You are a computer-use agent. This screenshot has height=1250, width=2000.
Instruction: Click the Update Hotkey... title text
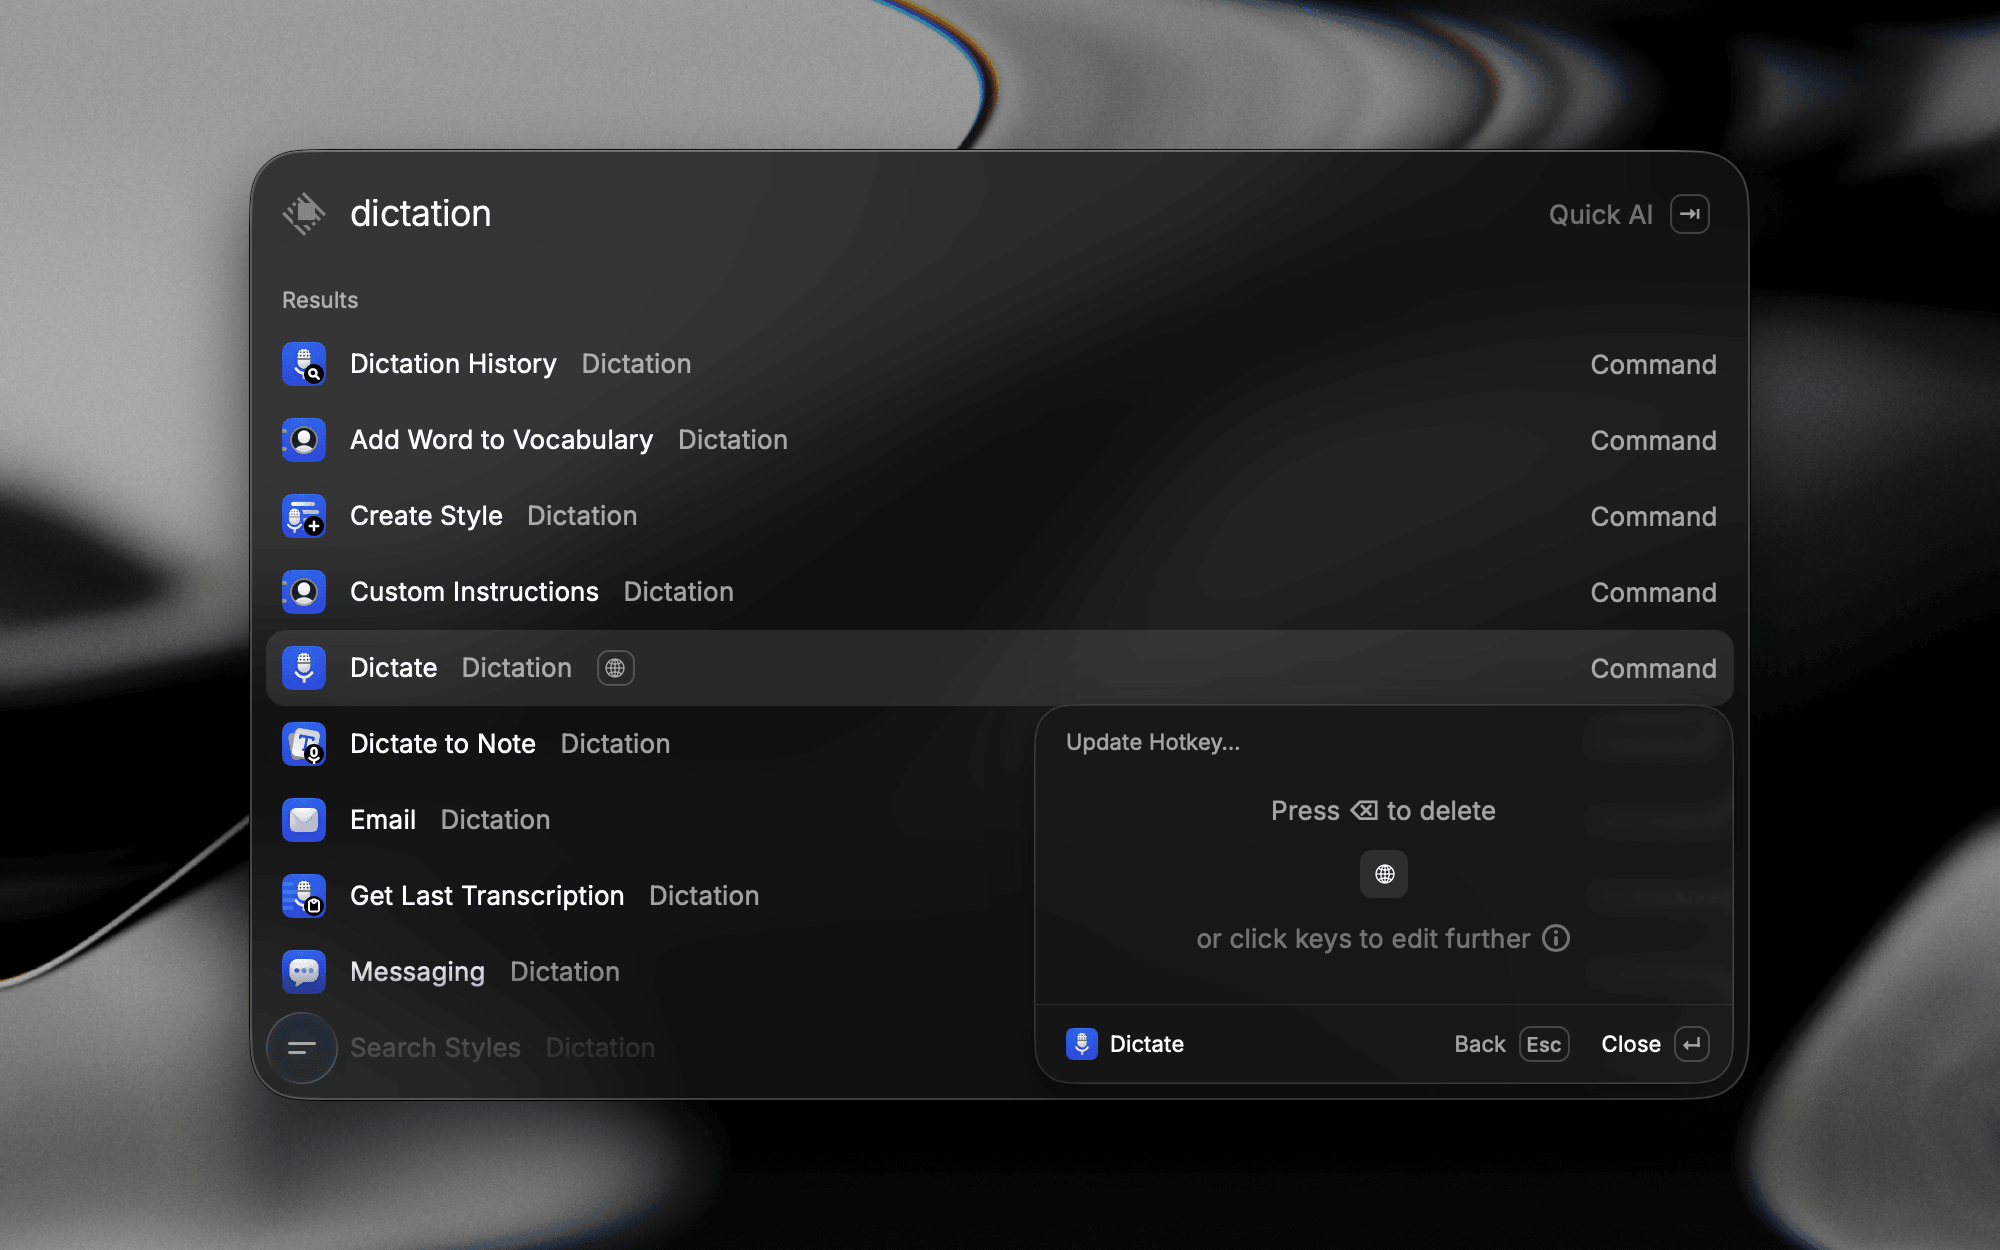pyautogui.click(x=1153, y=742)
